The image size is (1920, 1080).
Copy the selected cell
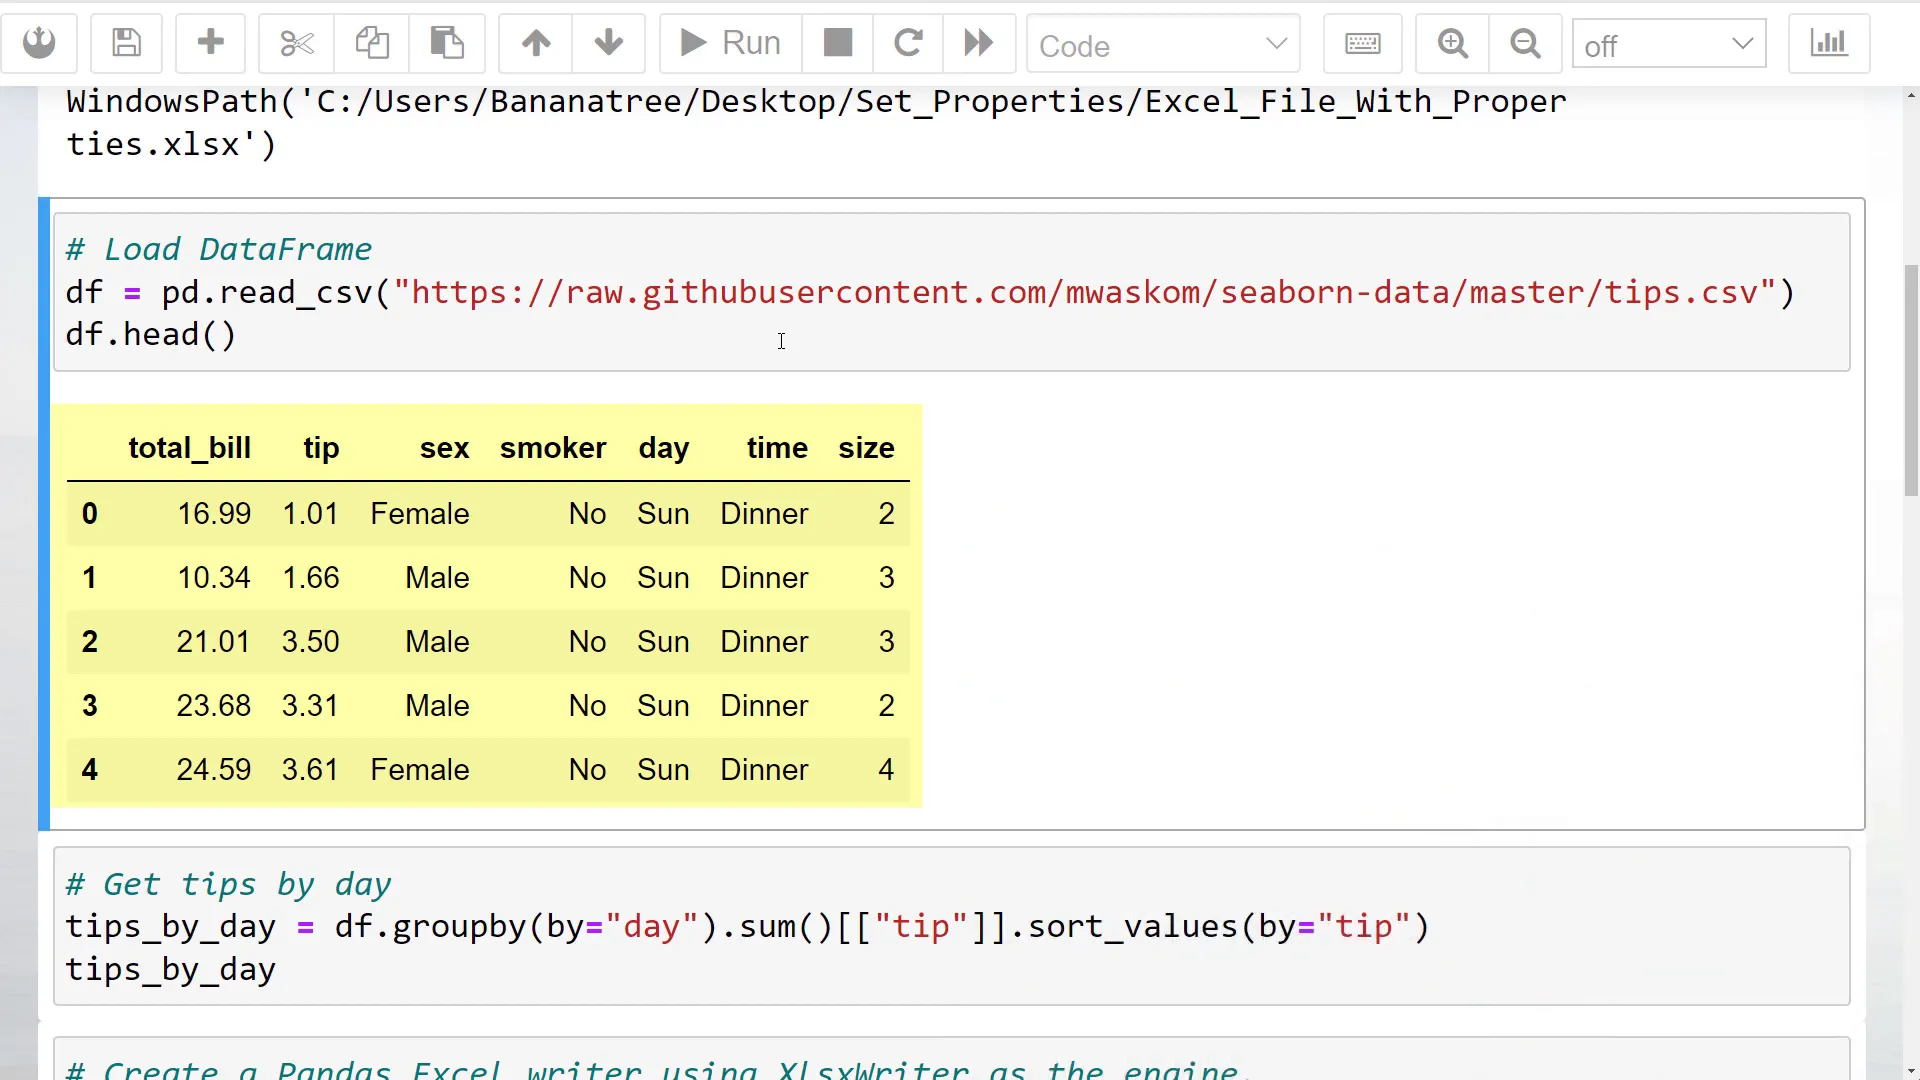(372, 43)
